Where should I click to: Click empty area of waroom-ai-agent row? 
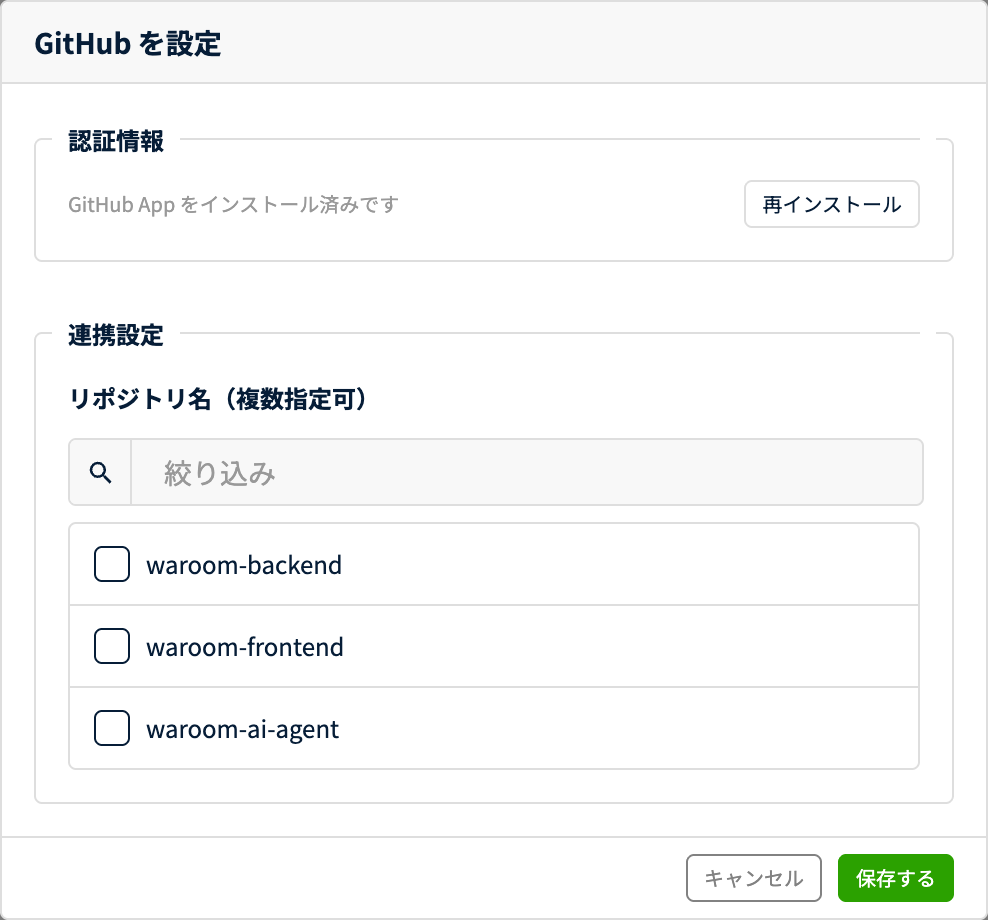click(x=630, y=728)
